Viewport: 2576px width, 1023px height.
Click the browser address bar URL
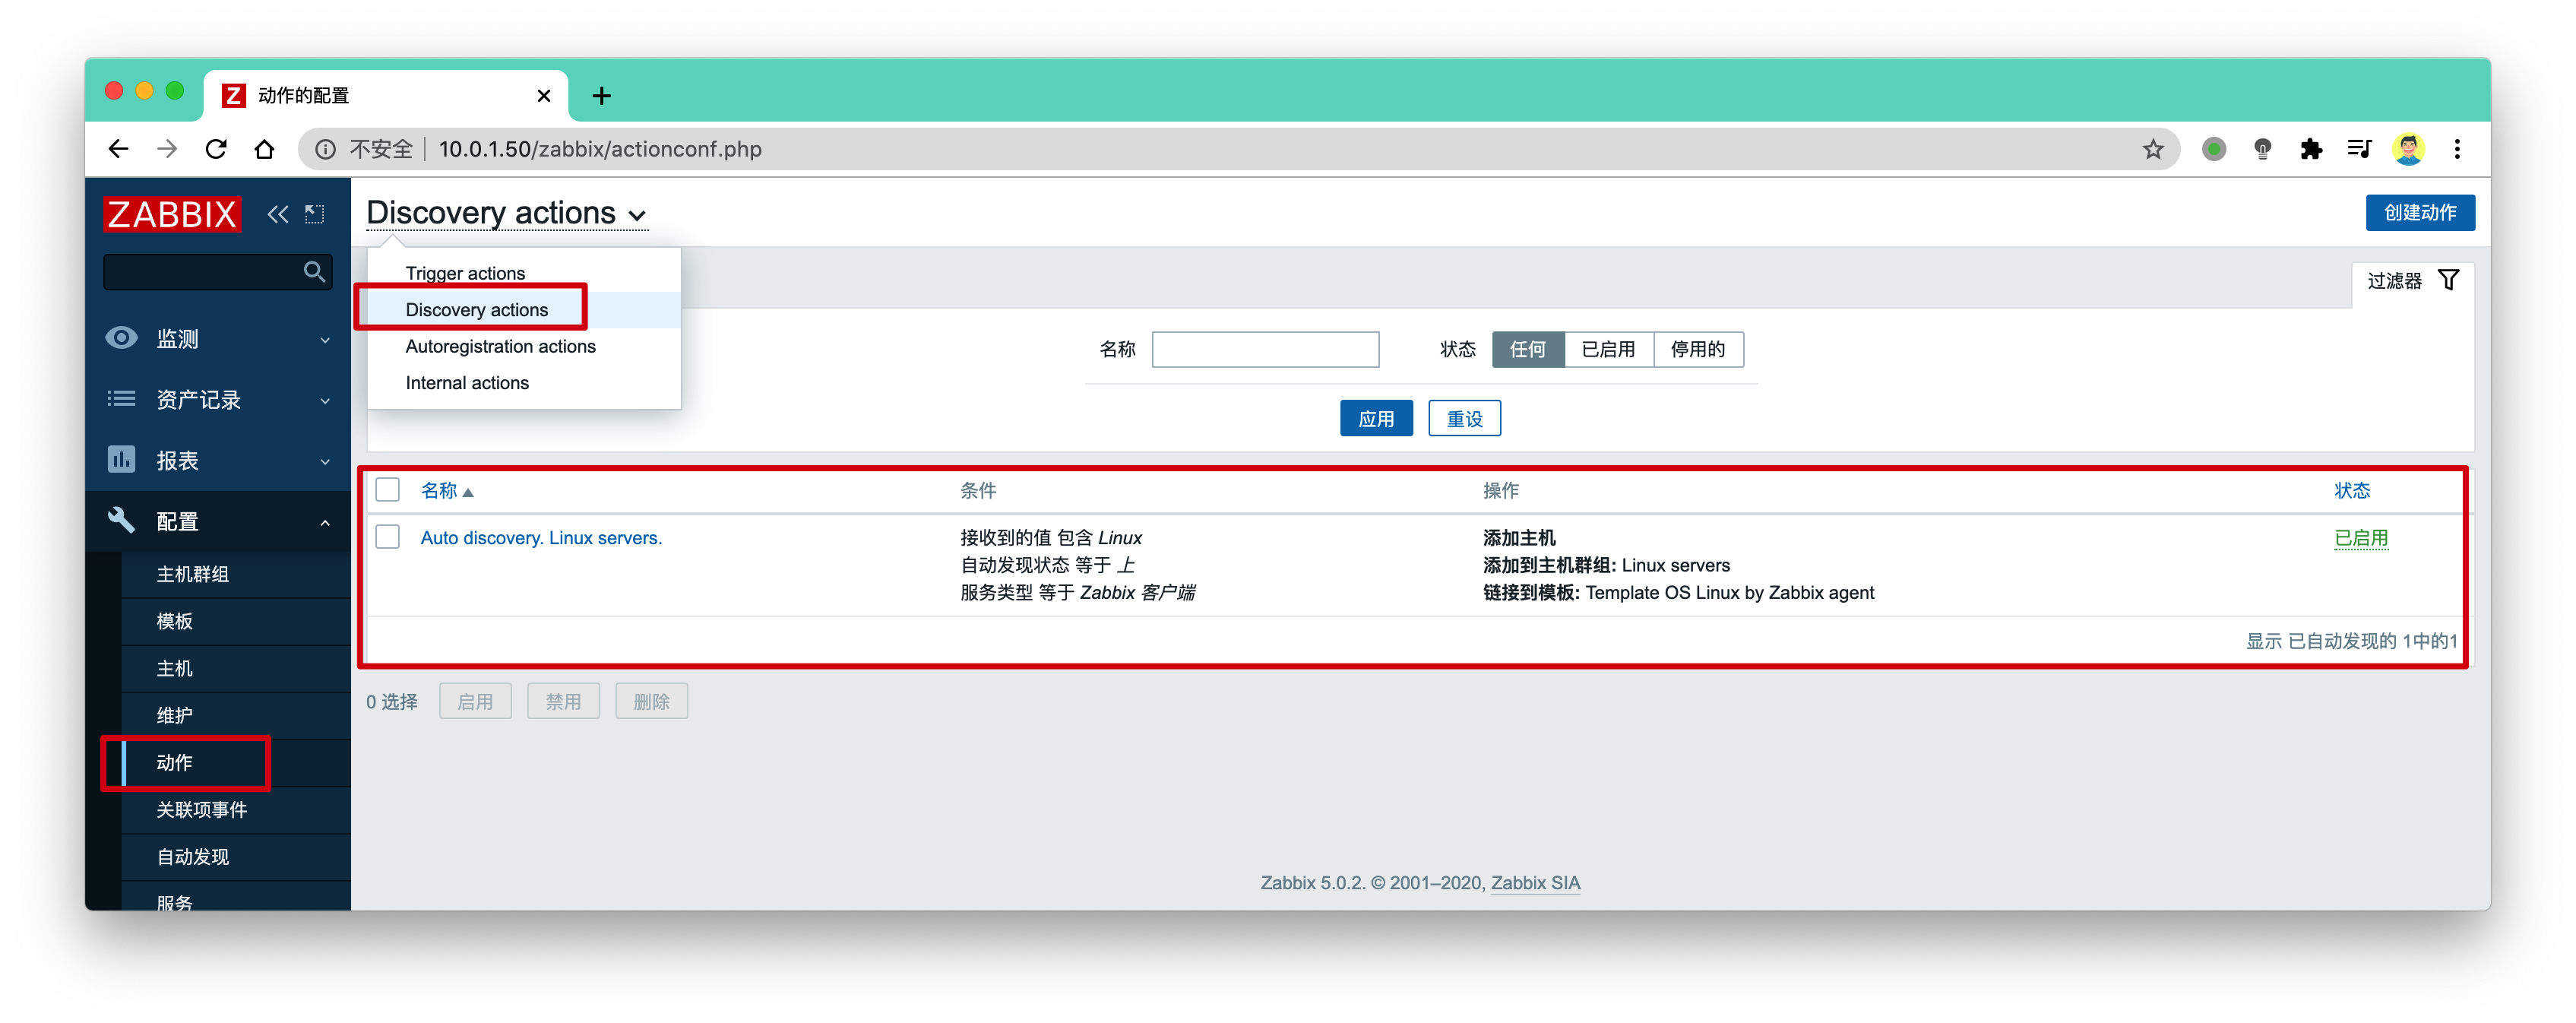[600, 149]
